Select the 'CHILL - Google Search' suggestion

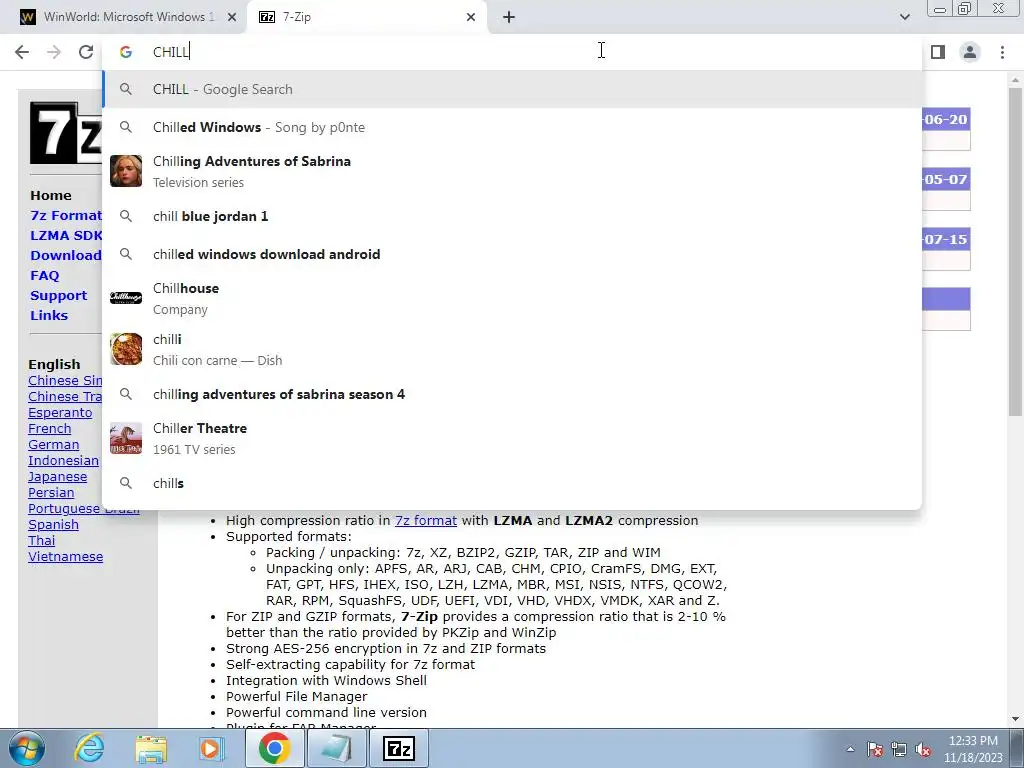tap(512, 89)
